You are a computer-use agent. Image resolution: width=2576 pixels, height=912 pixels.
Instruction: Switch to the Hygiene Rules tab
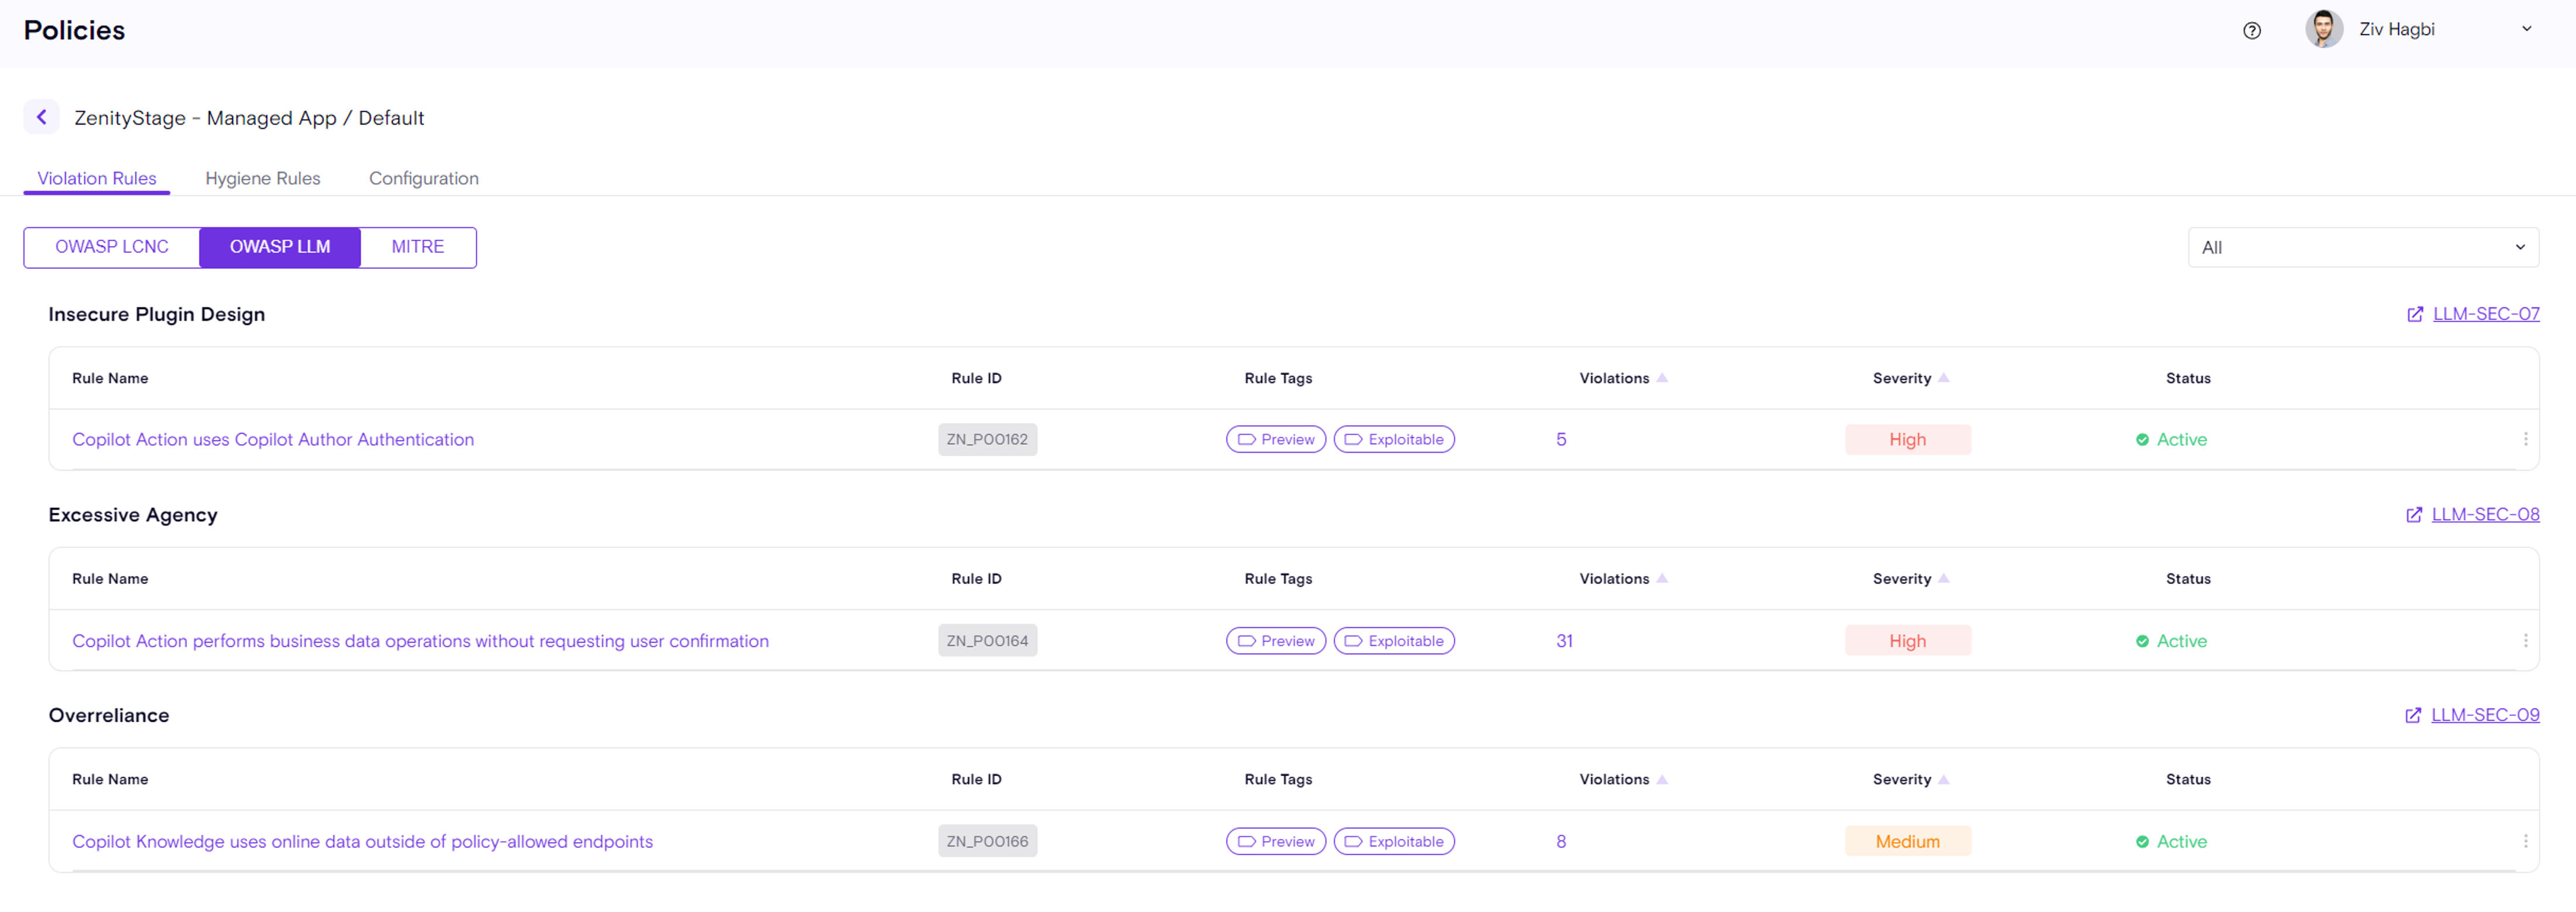pos(262,178)
